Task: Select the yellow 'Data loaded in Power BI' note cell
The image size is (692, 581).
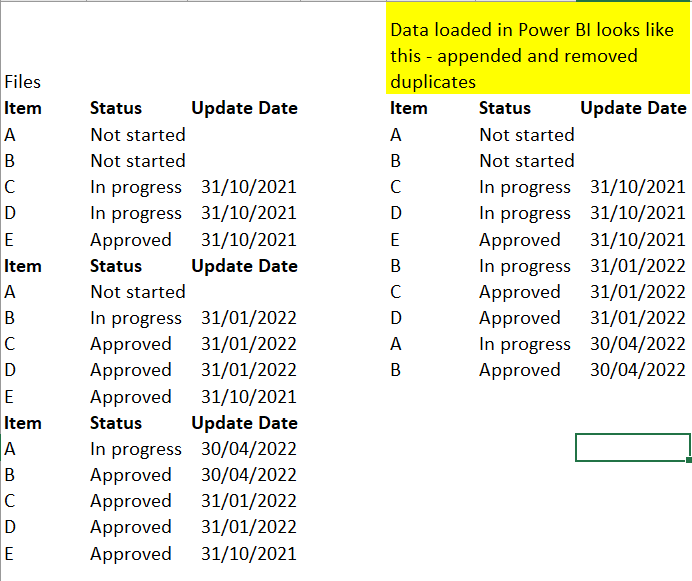Action: coord(538,49)
